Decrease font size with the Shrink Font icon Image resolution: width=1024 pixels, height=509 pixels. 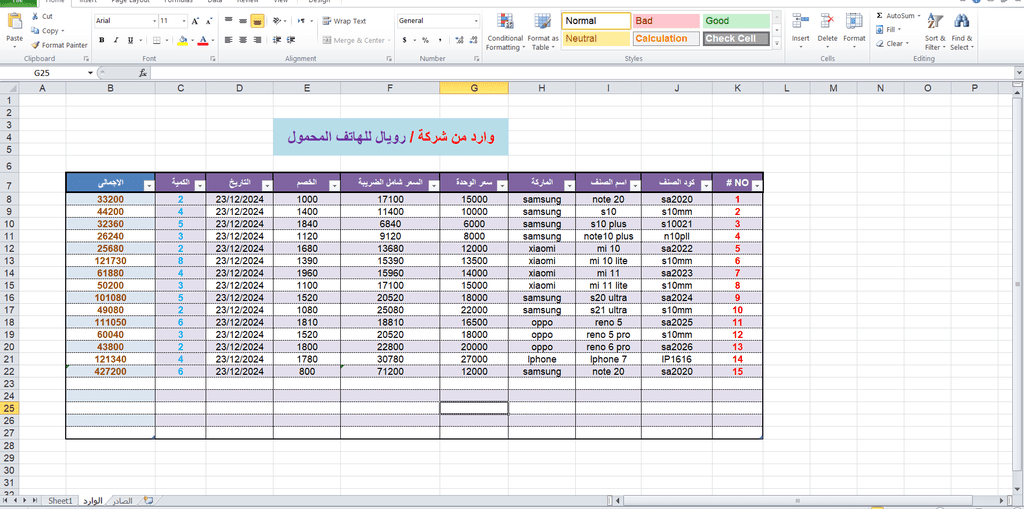[208, 21]
